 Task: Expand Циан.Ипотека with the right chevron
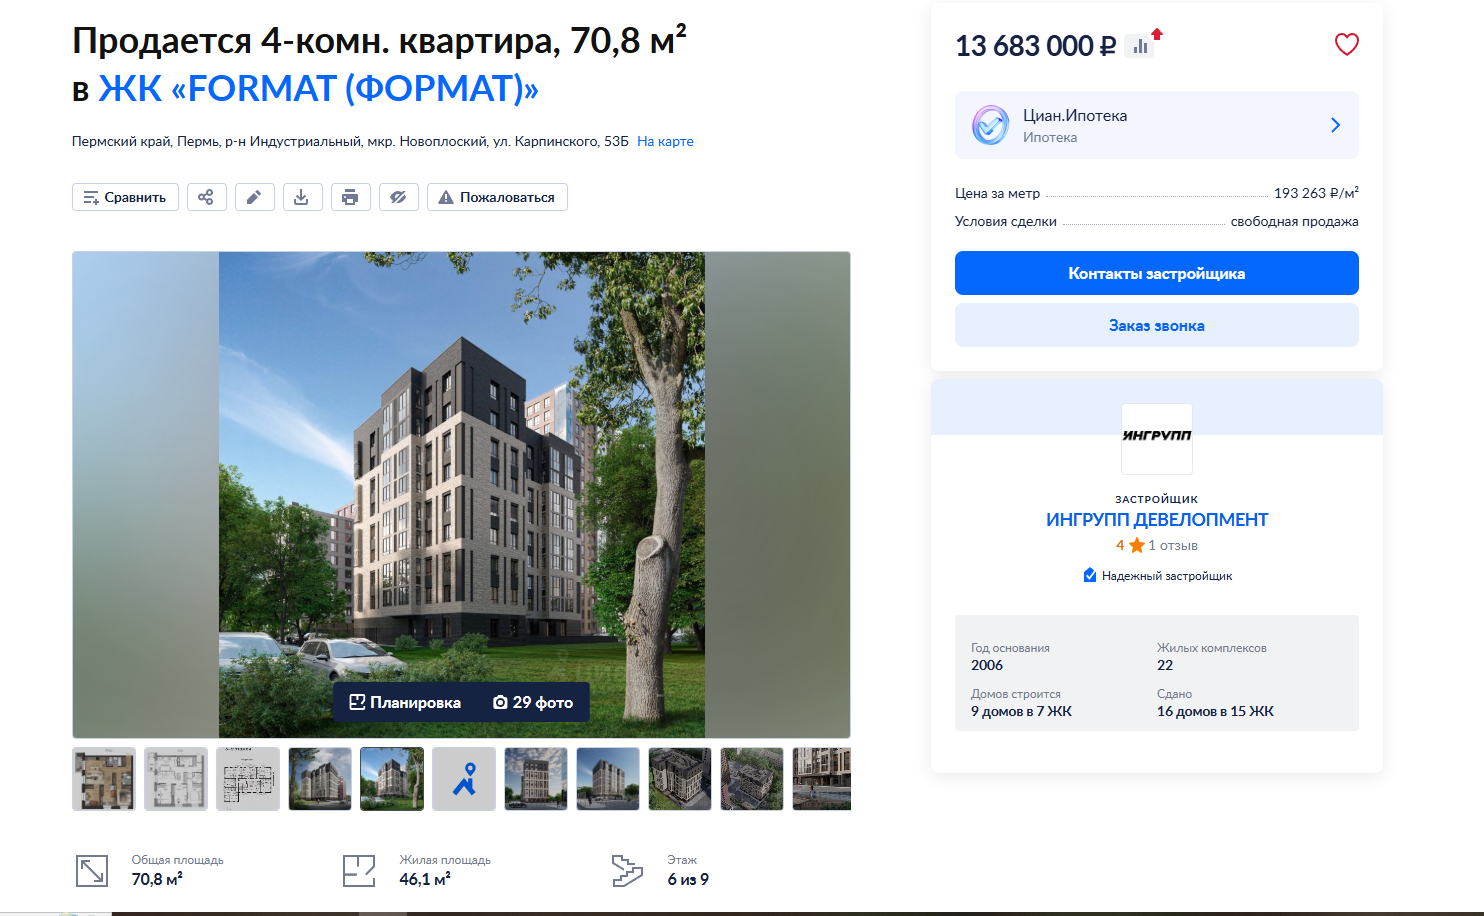click(1336, 125)
